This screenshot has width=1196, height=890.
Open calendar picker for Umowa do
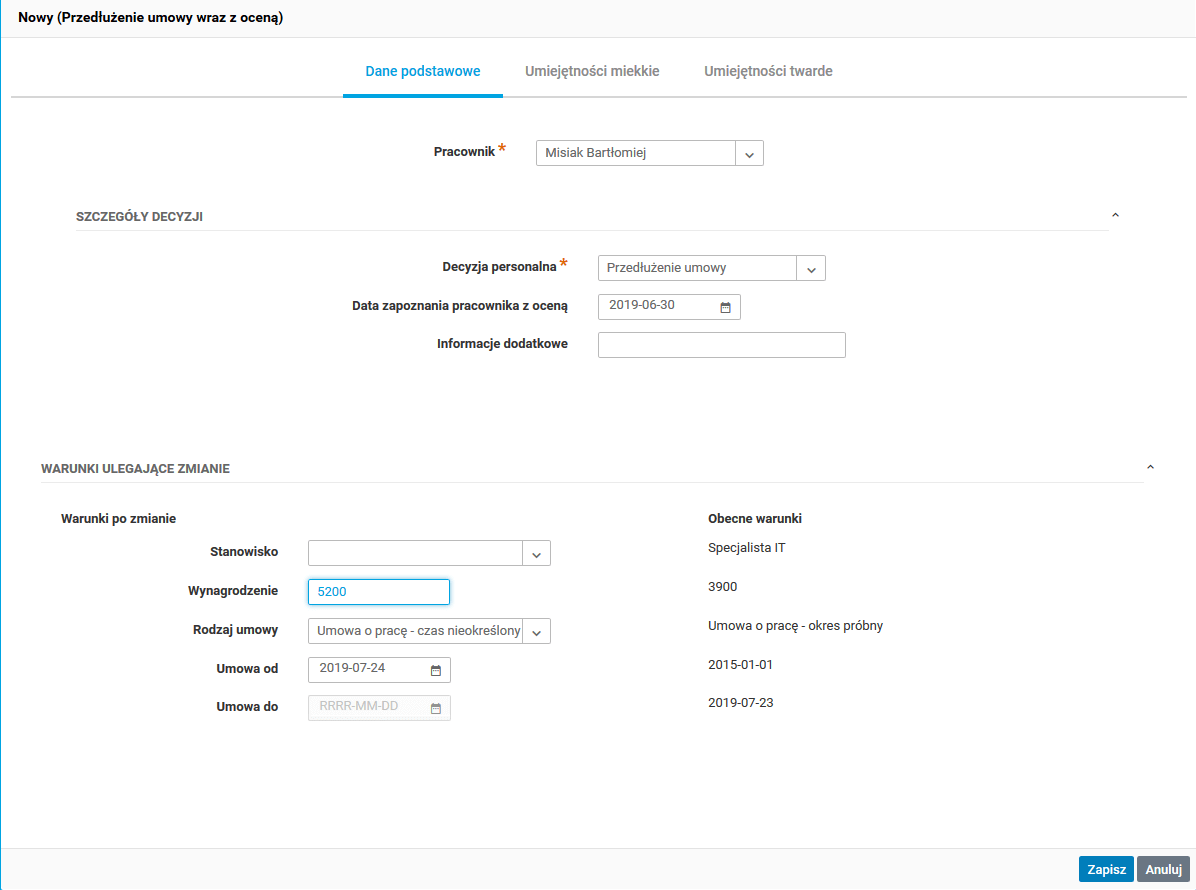pyautogui.click(x=436, y=708)
